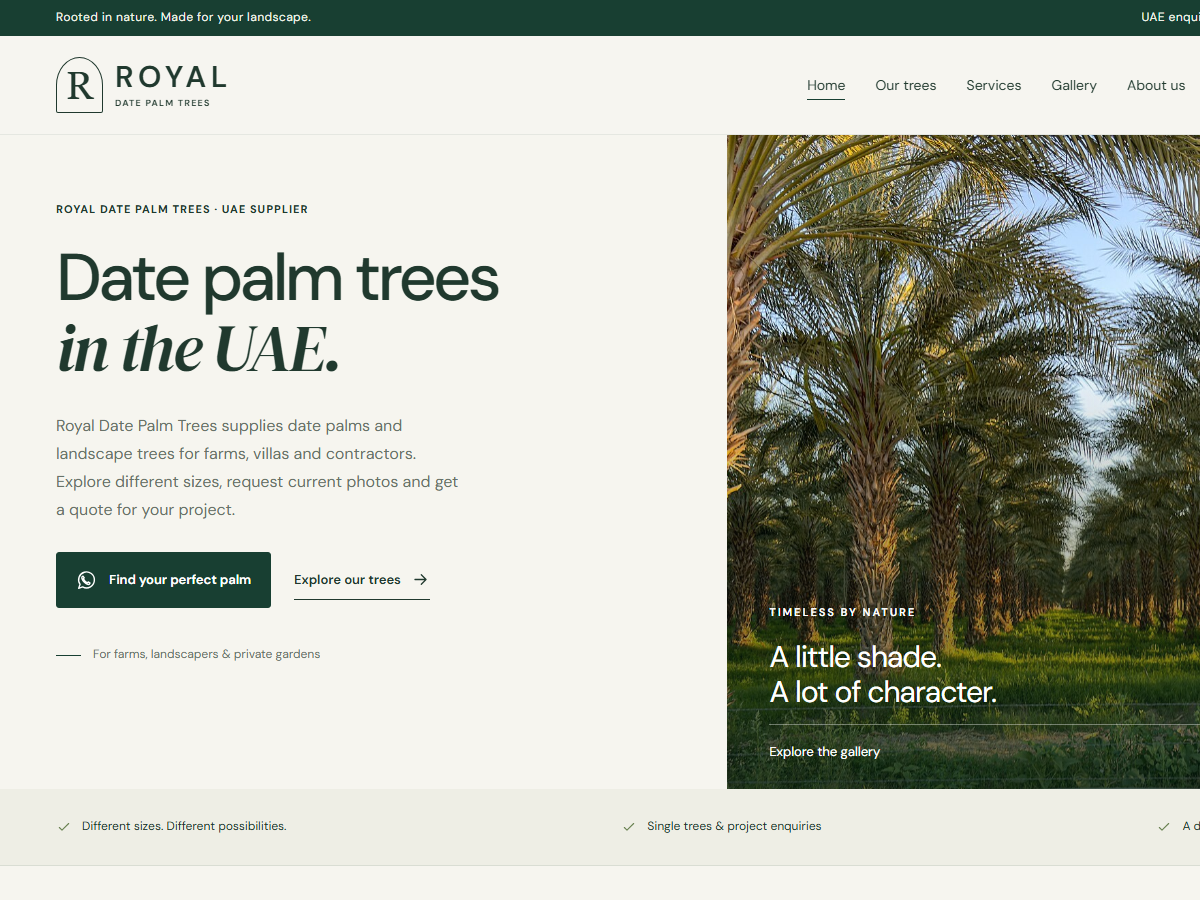Select the Royal Date Palm Trees · UAE Supplier label
Viewport: 1200px width, 900px height.
coord(182,210)
